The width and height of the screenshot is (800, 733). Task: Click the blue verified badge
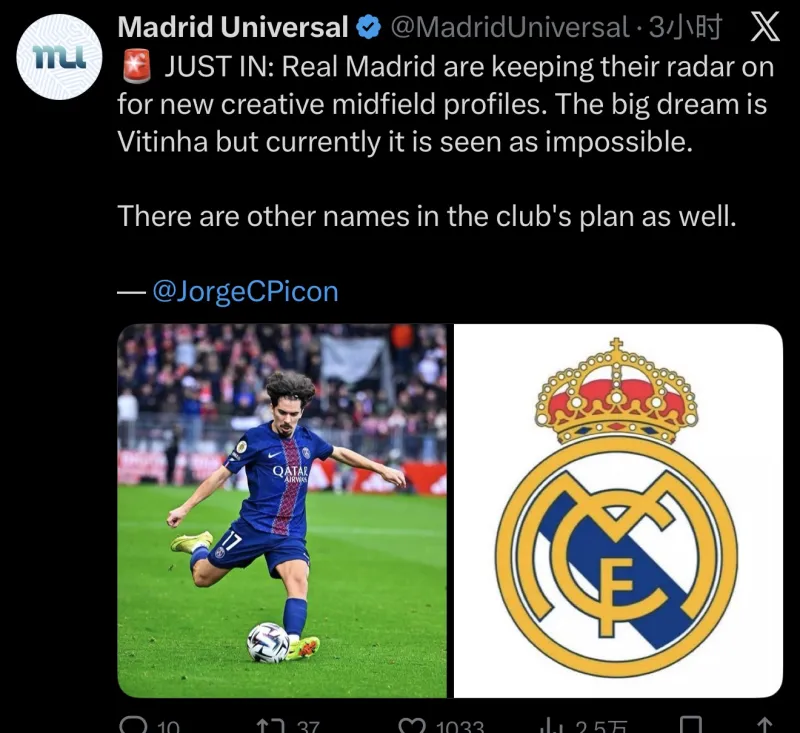(368, 28)
